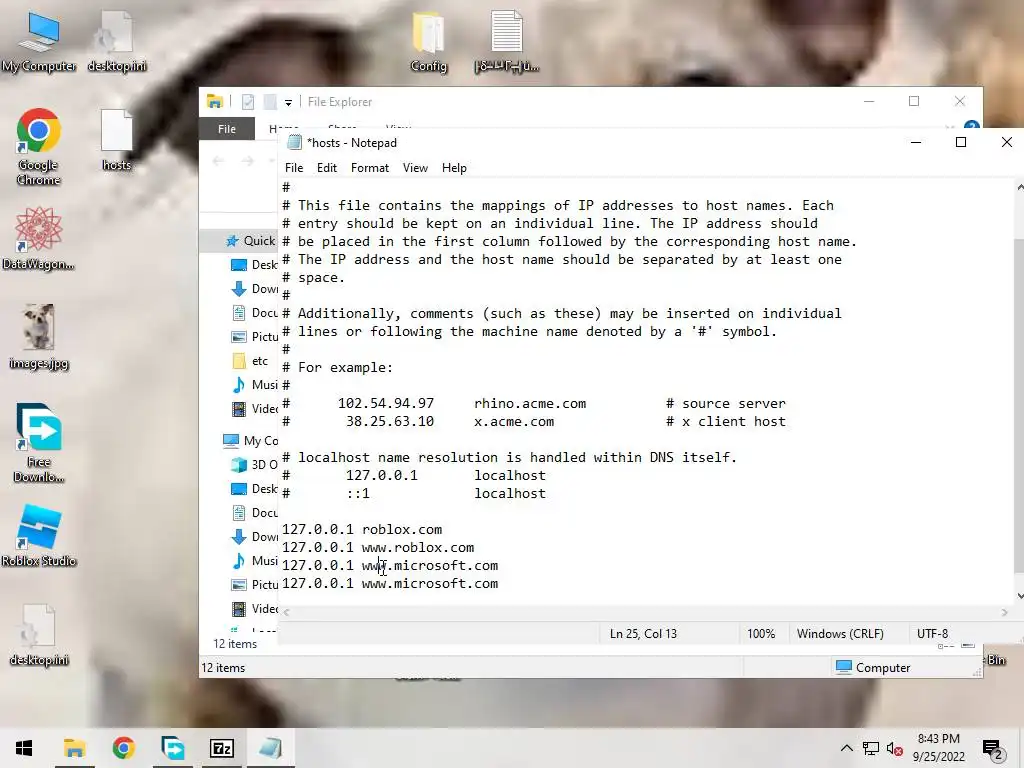
Task: Open My Computer desktop icon
Action: [x=39, y=42]
